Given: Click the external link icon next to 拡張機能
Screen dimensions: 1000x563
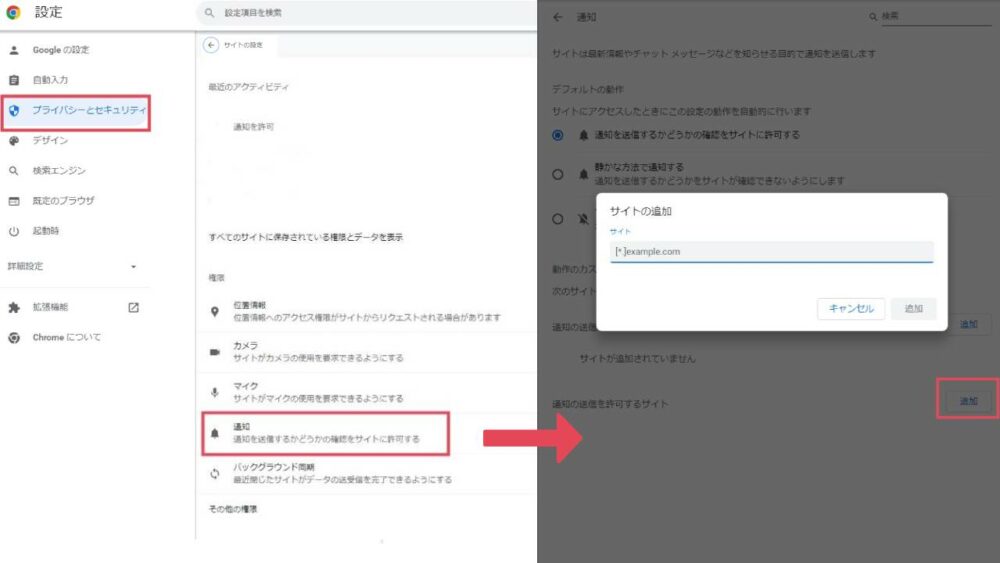Looking at the screenshot, I should 133,307.
